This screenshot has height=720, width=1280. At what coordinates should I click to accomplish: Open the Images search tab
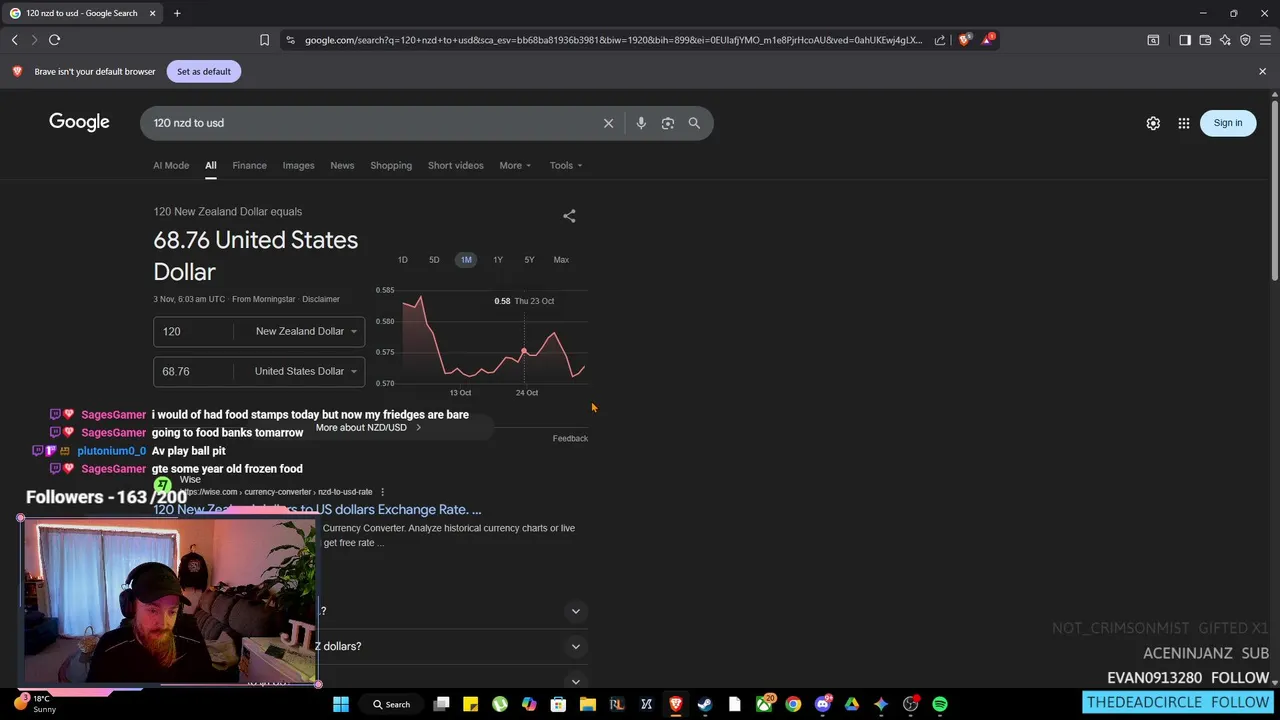click(x=298, y=166)
